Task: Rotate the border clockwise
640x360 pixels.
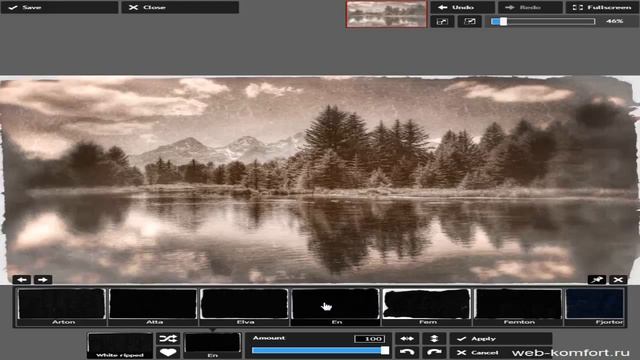Action: pyautogui.click(x=434, y=352)
